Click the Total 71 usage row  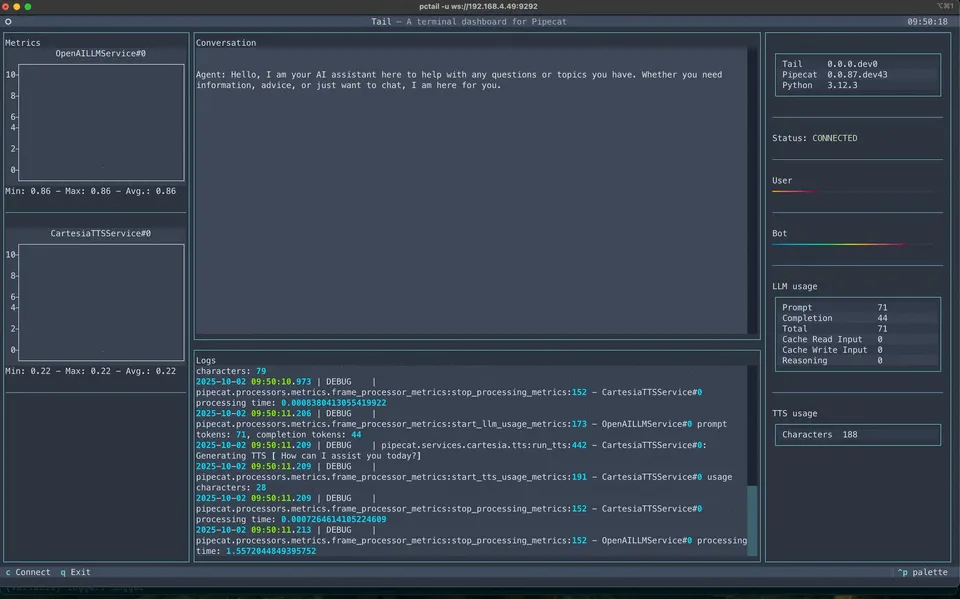pos(858,329)
